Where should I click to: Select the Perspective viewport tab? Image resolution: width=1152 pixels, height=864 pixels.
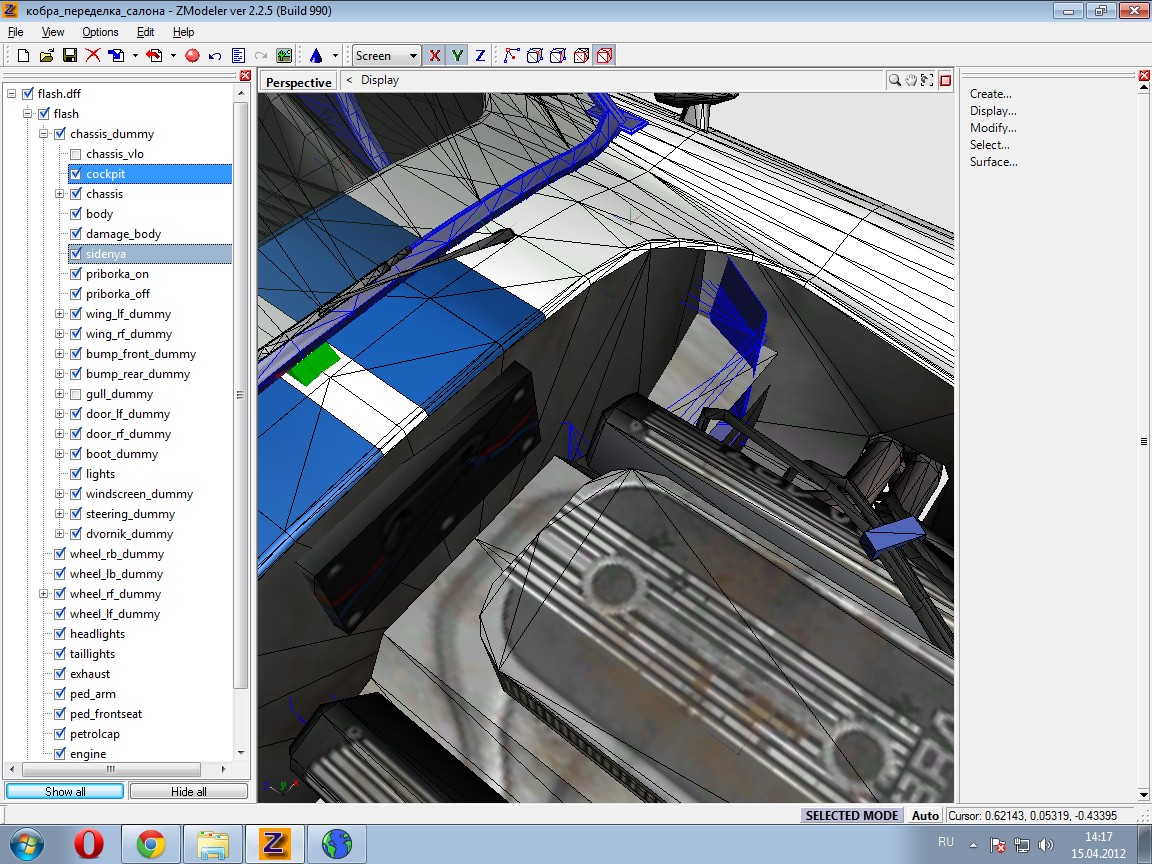(x=298, y=82)
